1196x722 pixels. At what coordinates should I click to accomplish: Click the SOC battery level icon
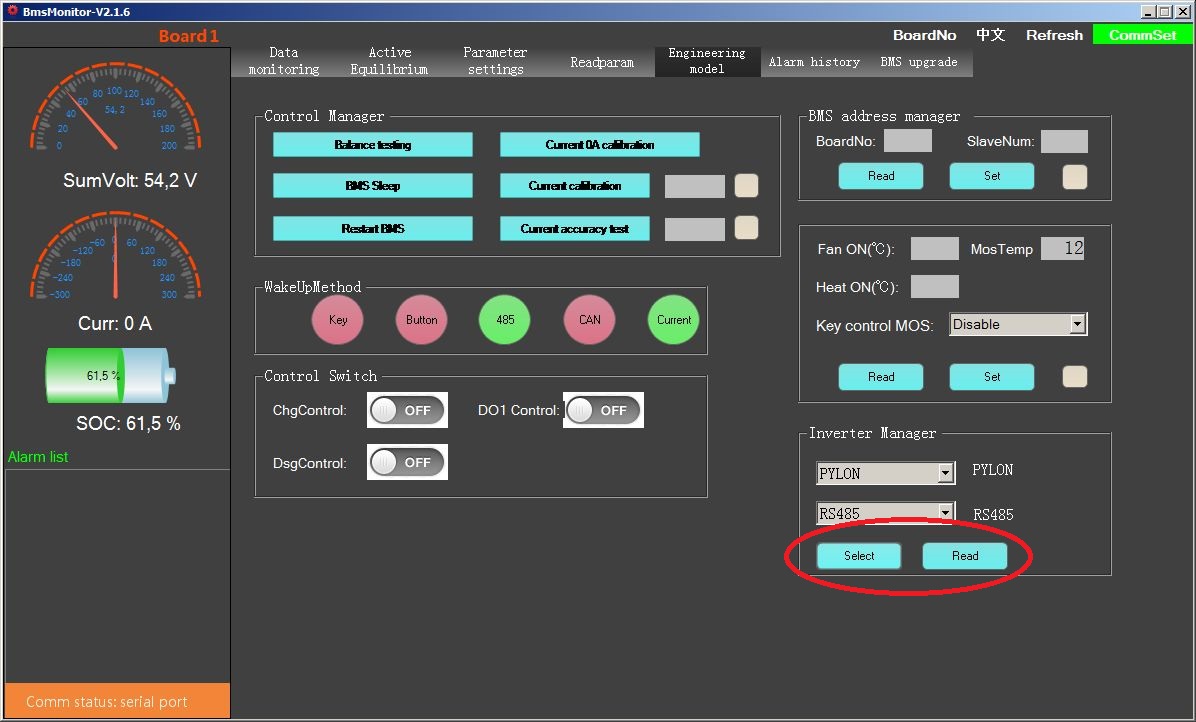111,376
